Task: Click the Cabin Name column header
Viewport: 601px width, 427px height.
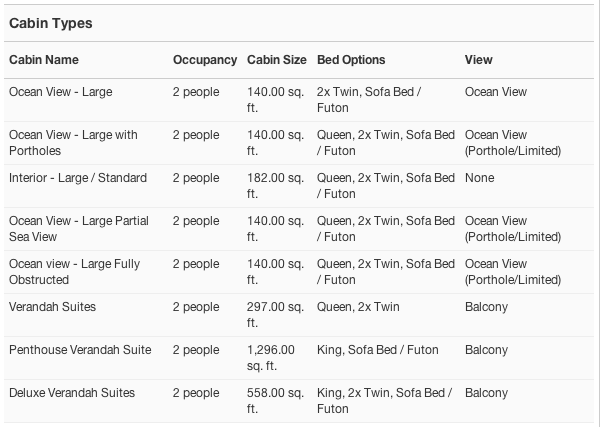Action: point(45,60)
